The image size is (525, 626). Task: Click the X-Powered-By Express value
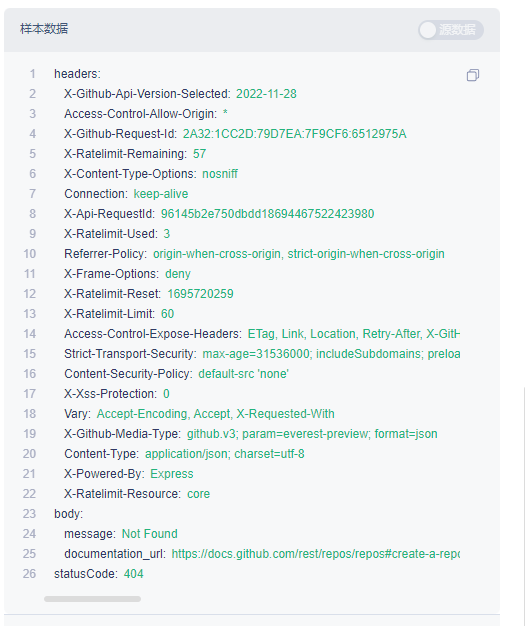172,474
